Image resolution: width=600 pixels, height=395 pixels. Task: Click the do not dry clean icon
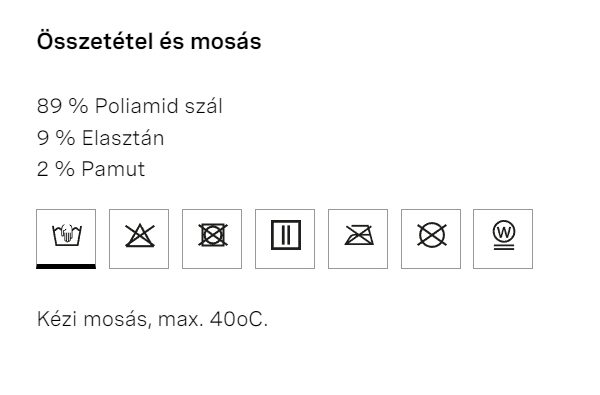(x=431, y=239)
